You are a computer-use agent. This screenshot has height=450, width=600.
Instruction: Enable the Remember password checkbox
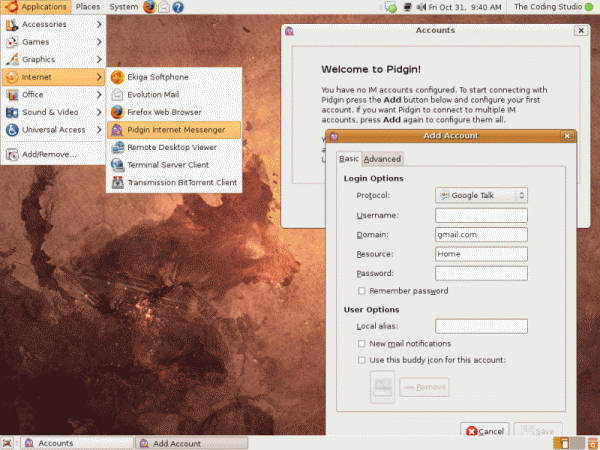point(362,291)
